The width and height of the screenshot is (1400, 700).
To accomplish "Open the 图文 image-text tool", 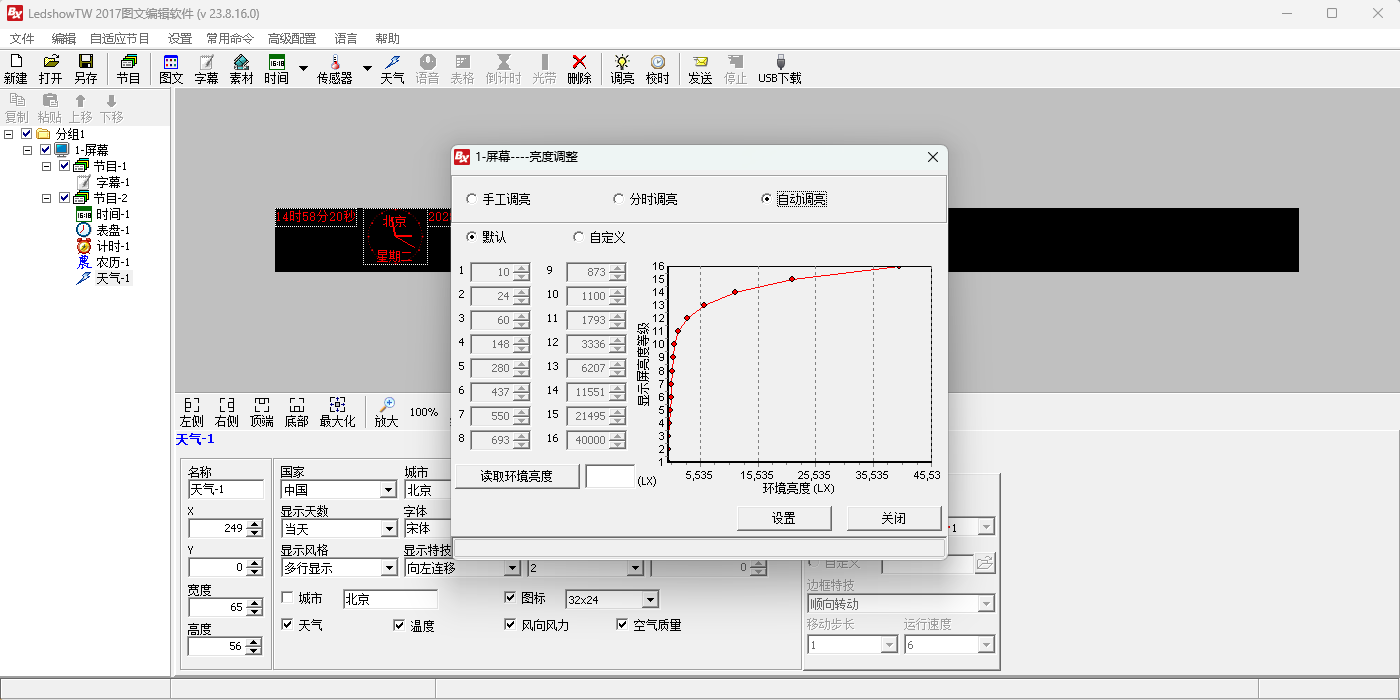I will coord(171,69).
